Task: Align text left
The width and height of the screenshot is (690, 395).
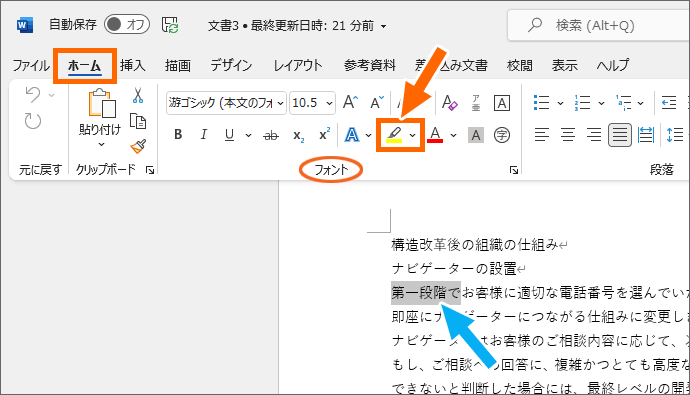Action: (x=541, y=135)
